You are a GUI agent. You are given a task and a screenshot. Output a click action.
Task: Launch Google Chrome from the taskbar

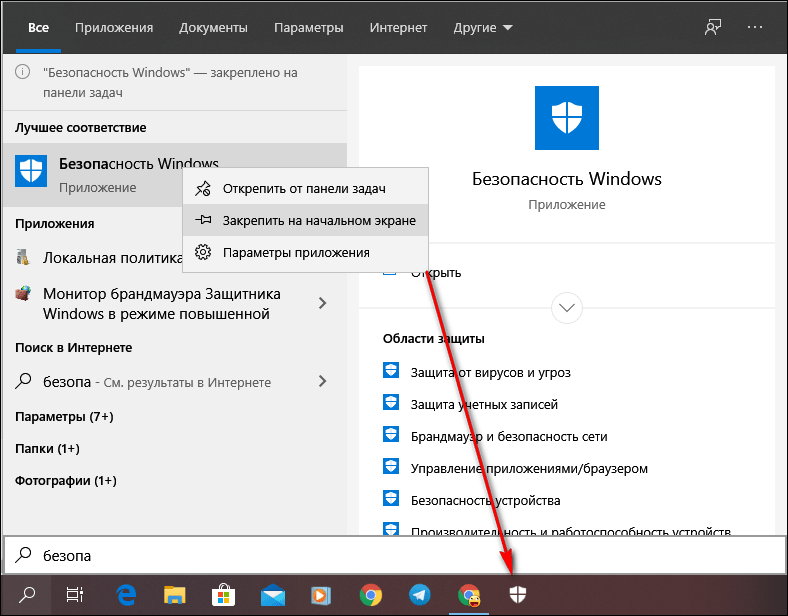click(x=371, y=595)
